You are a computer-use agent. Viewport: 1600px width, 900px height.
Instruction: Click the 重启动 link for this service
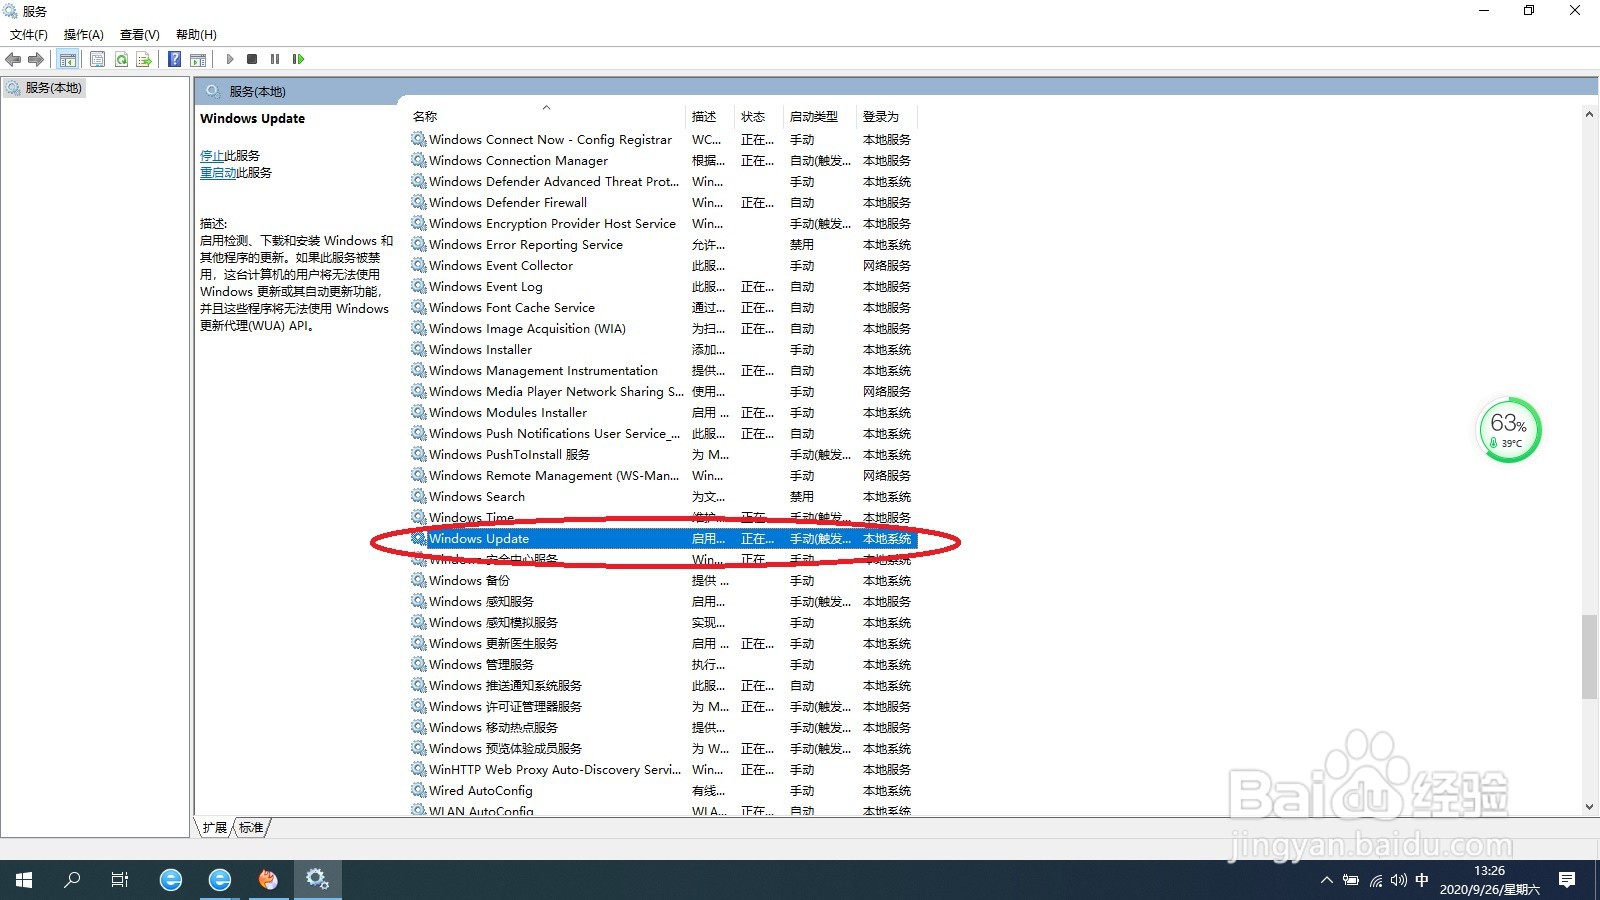218,173
